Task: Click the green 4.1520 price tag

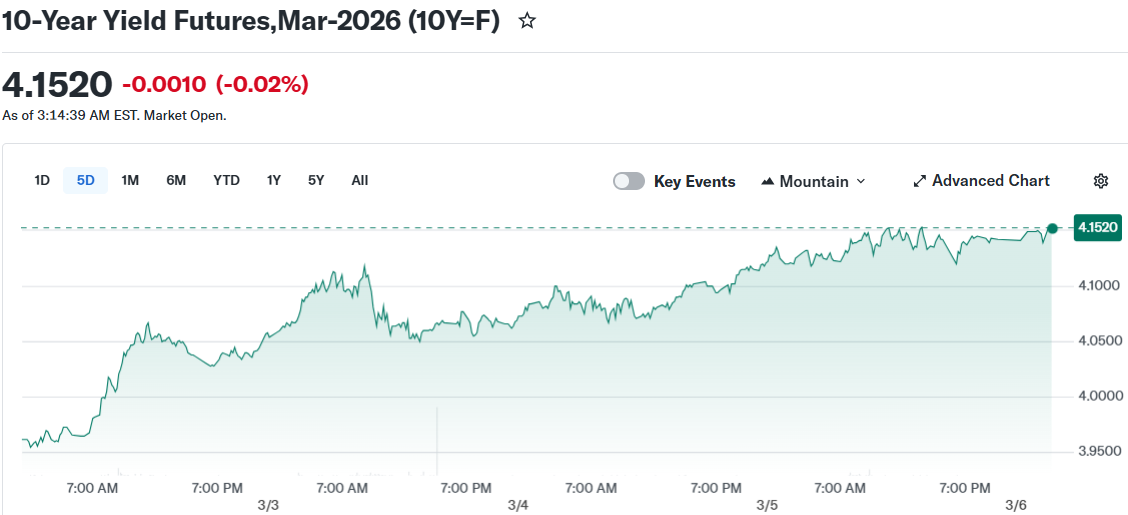Action: (x=1097, y=228)
